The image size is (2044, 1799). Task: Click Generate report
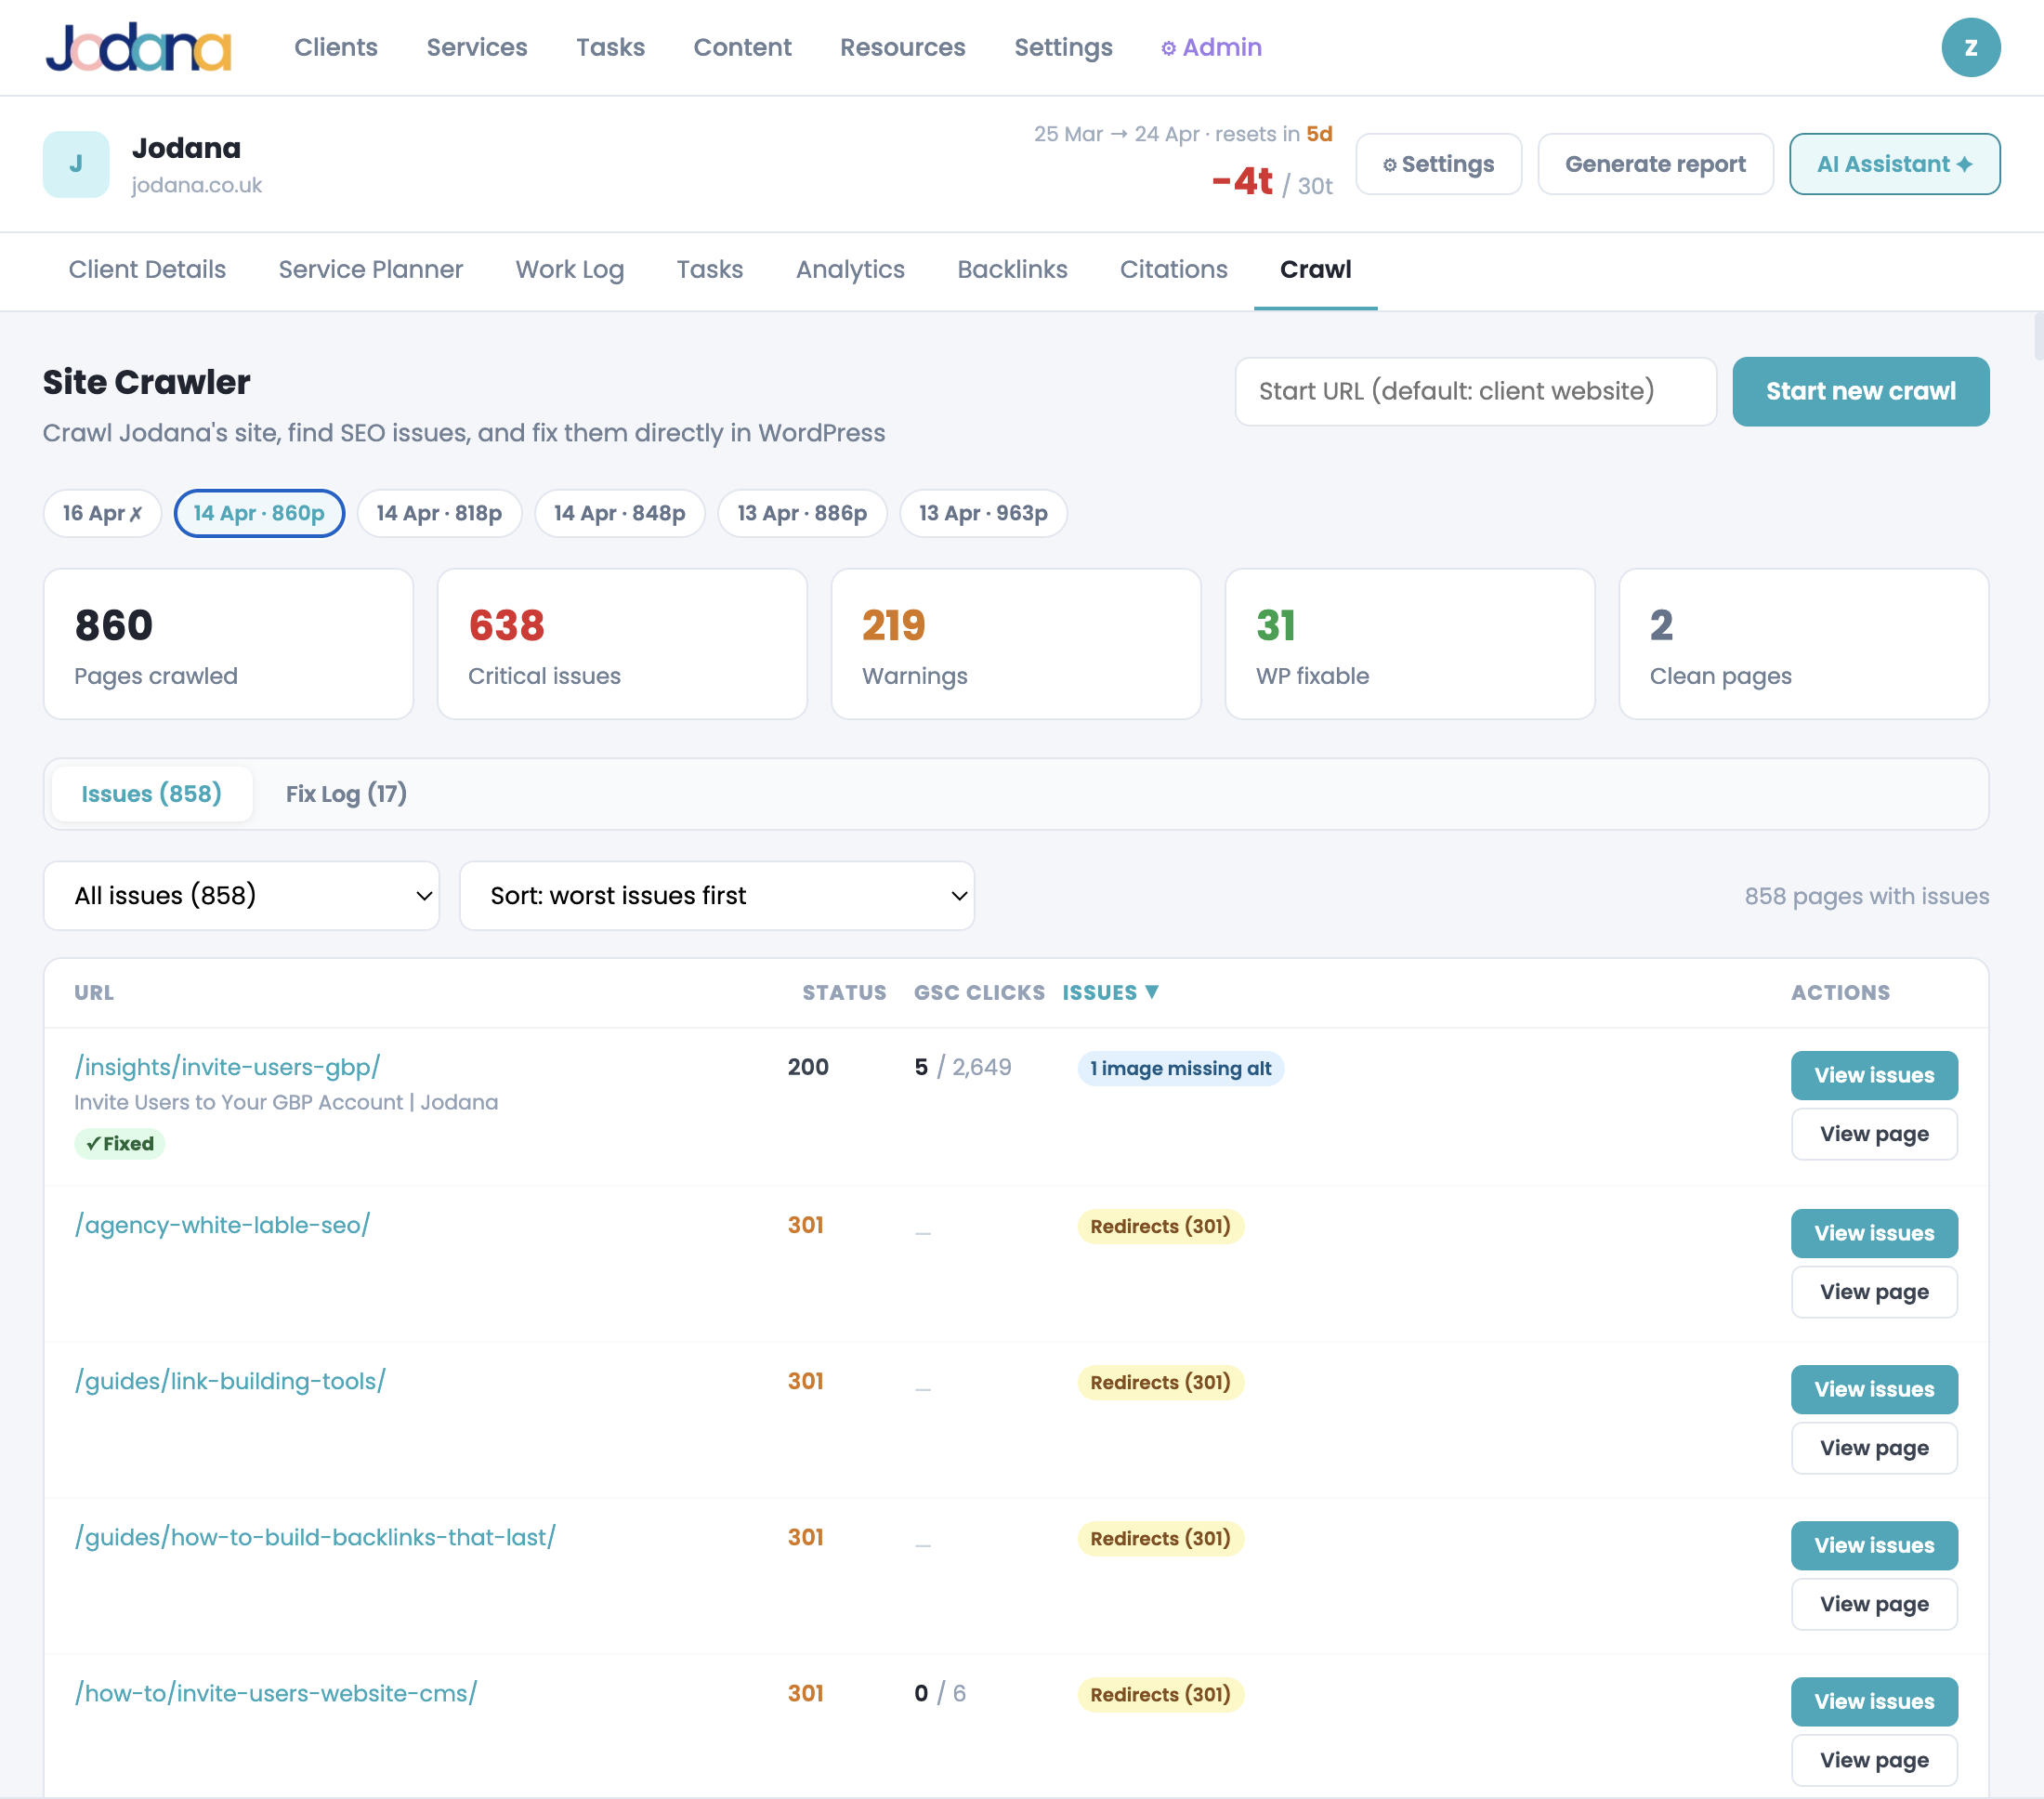(1655, 164)
